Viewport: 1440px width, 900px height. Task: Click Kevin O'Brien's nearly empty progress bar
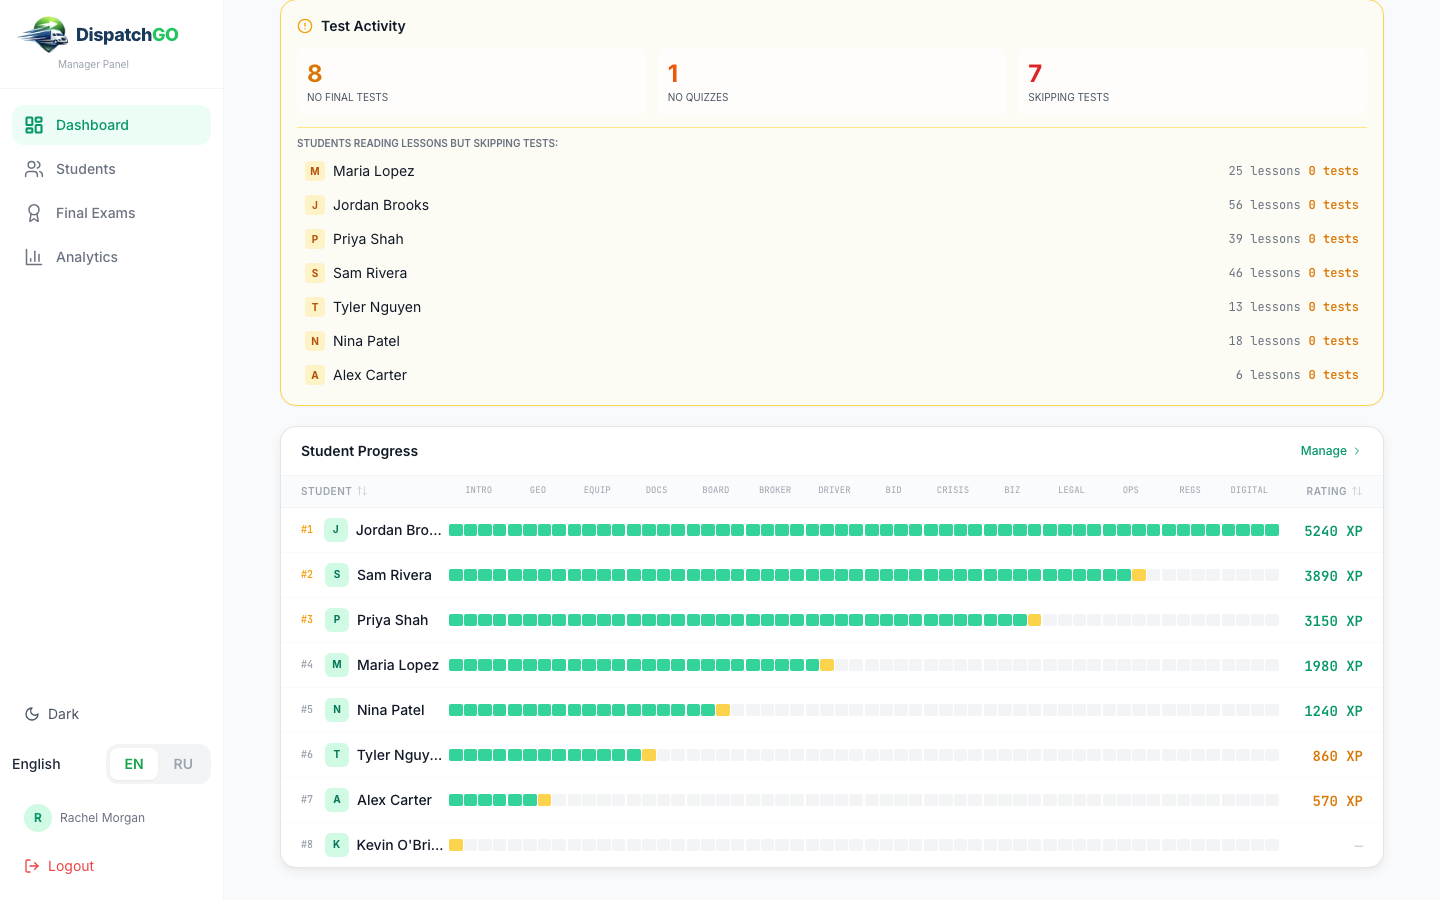[x=864, y=845]
